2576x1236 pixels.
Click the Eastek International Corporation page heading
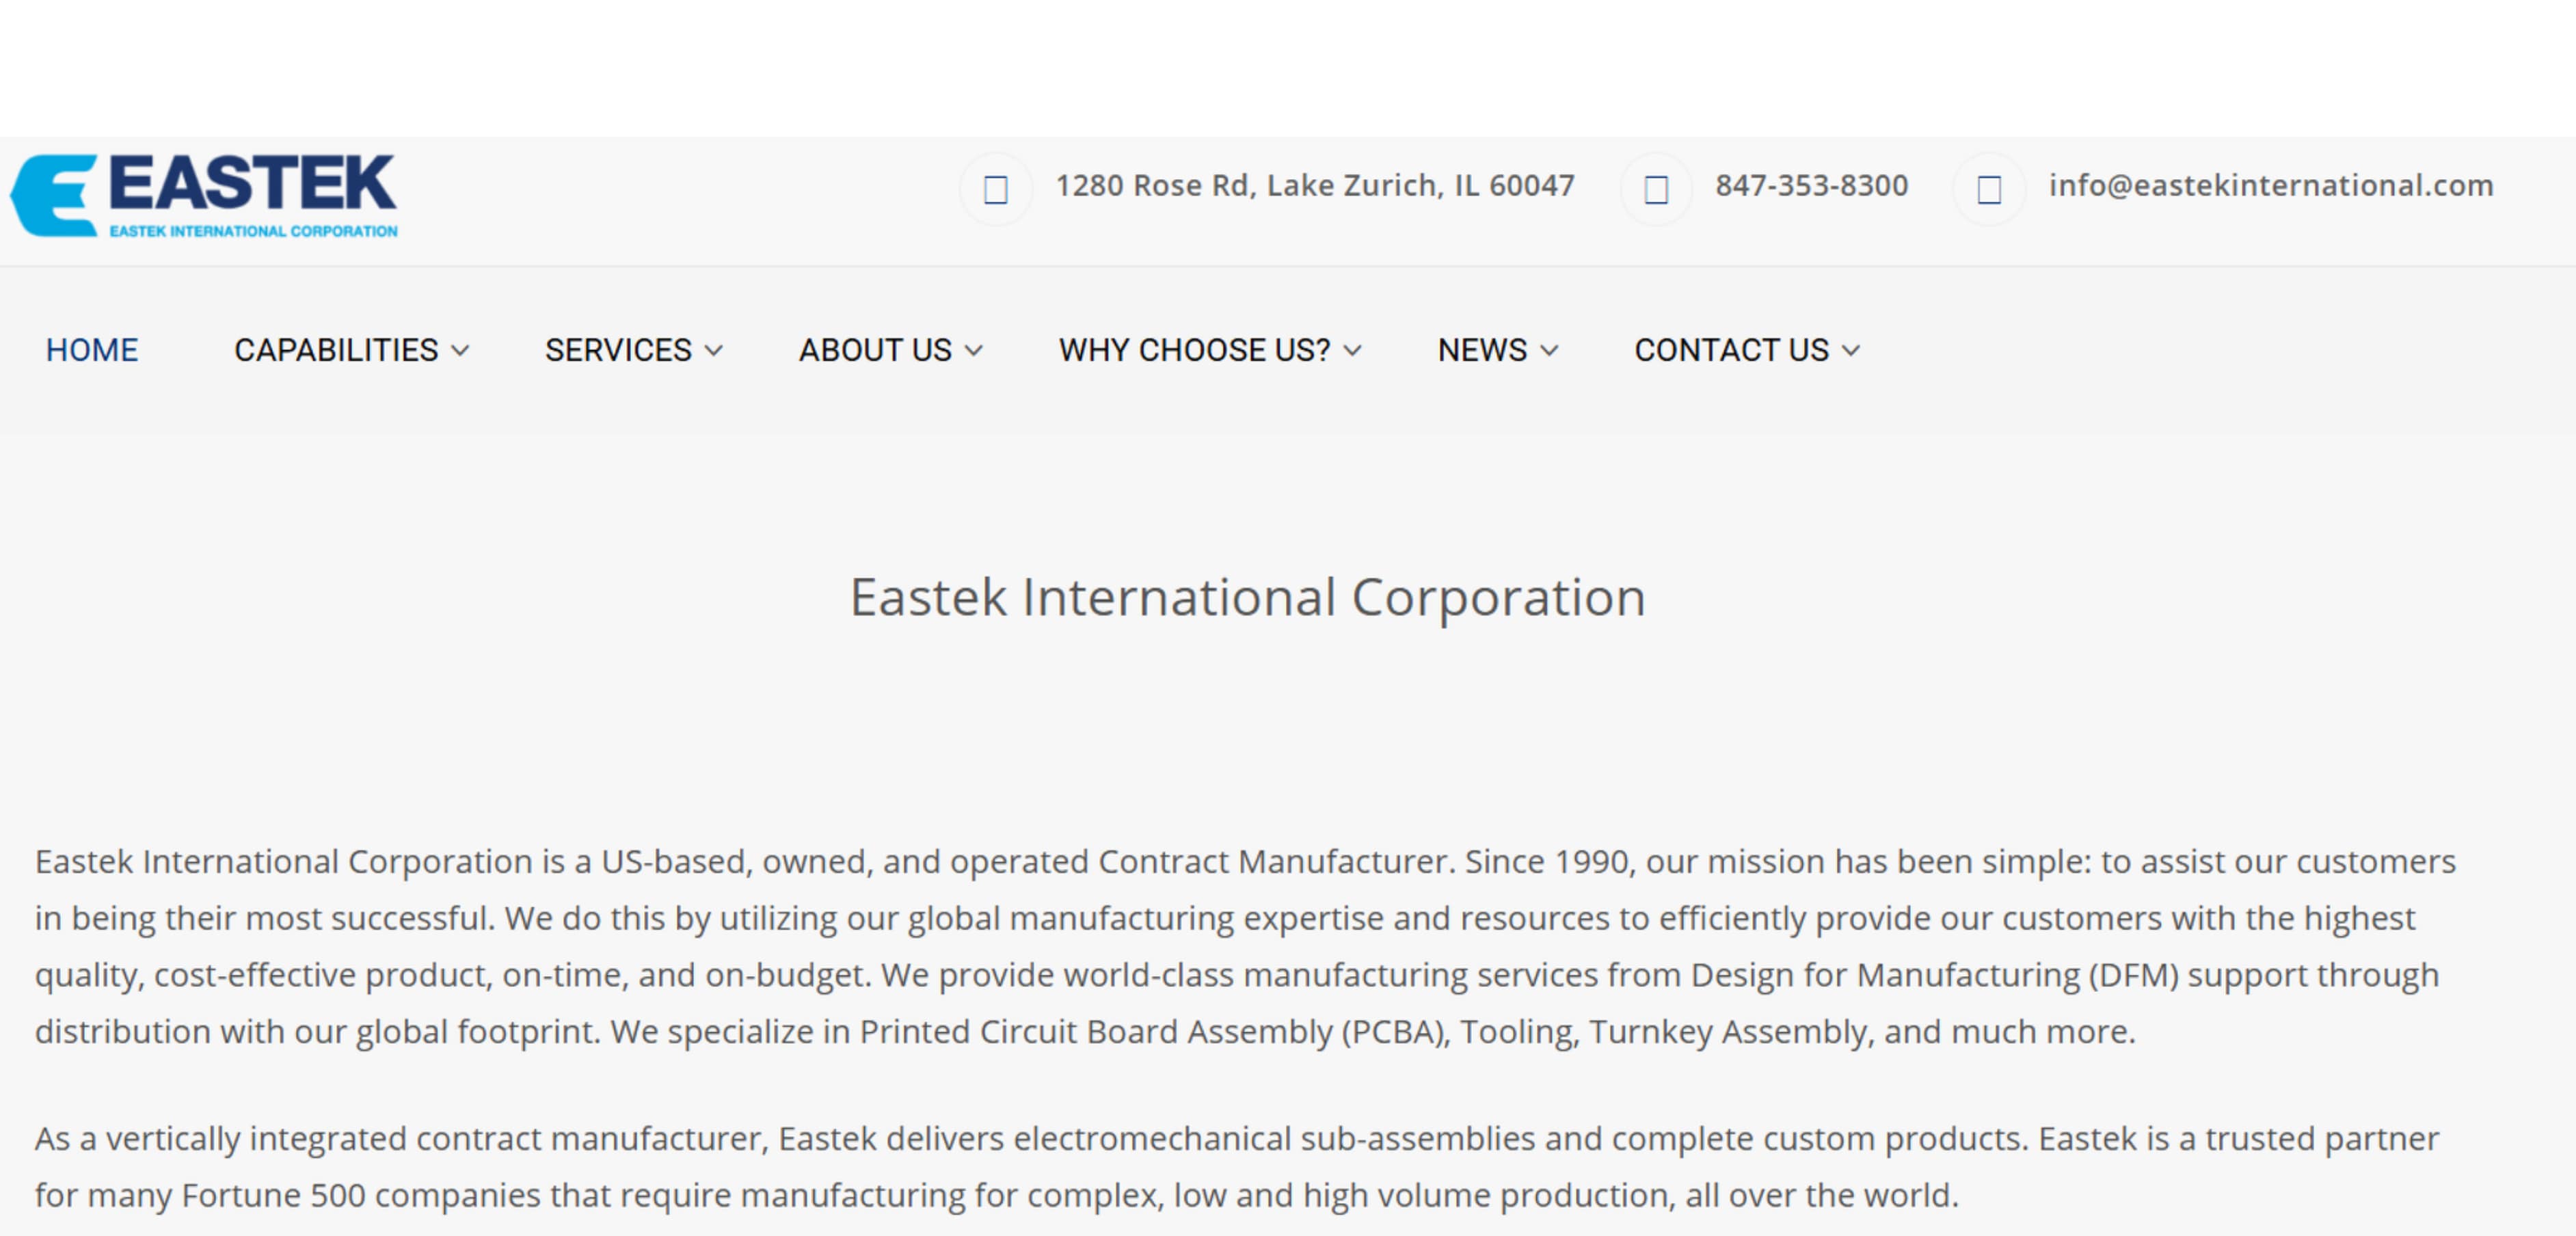(1248, 597)
